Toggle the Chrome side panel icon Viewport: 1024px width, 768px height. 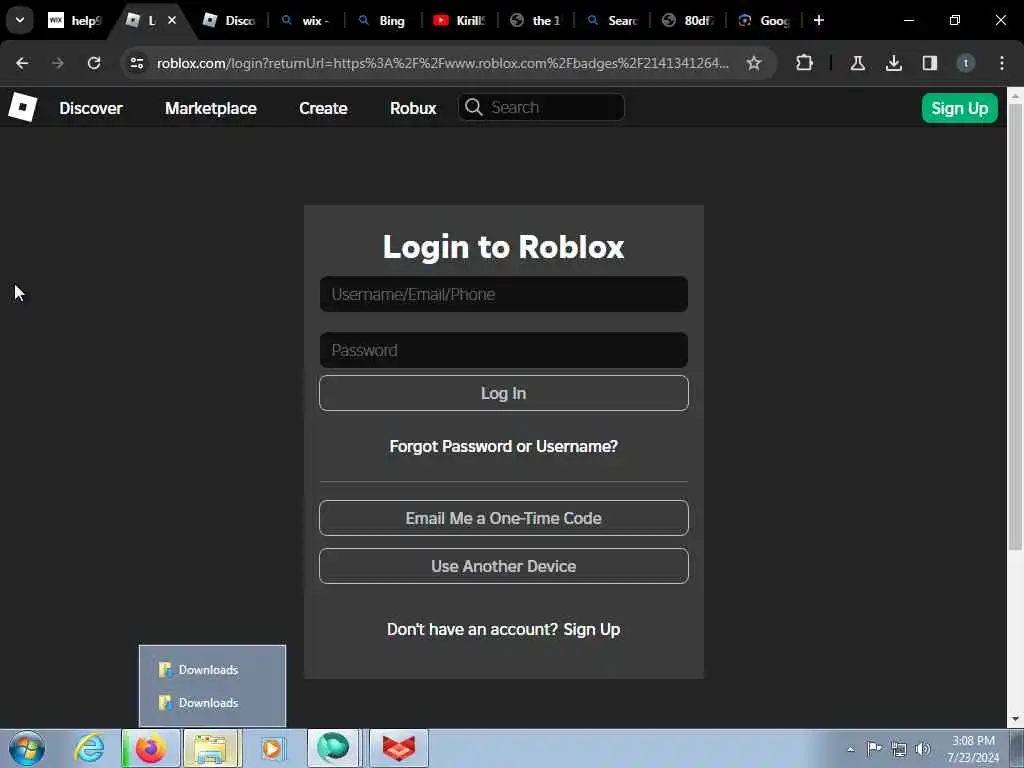[929, 63]
